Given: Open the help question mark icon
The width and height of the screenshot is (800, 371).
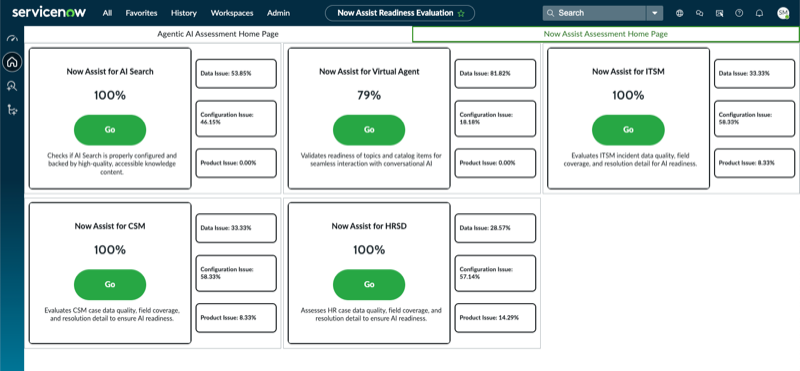Looking at the screenshot, I should pos(739,13).
